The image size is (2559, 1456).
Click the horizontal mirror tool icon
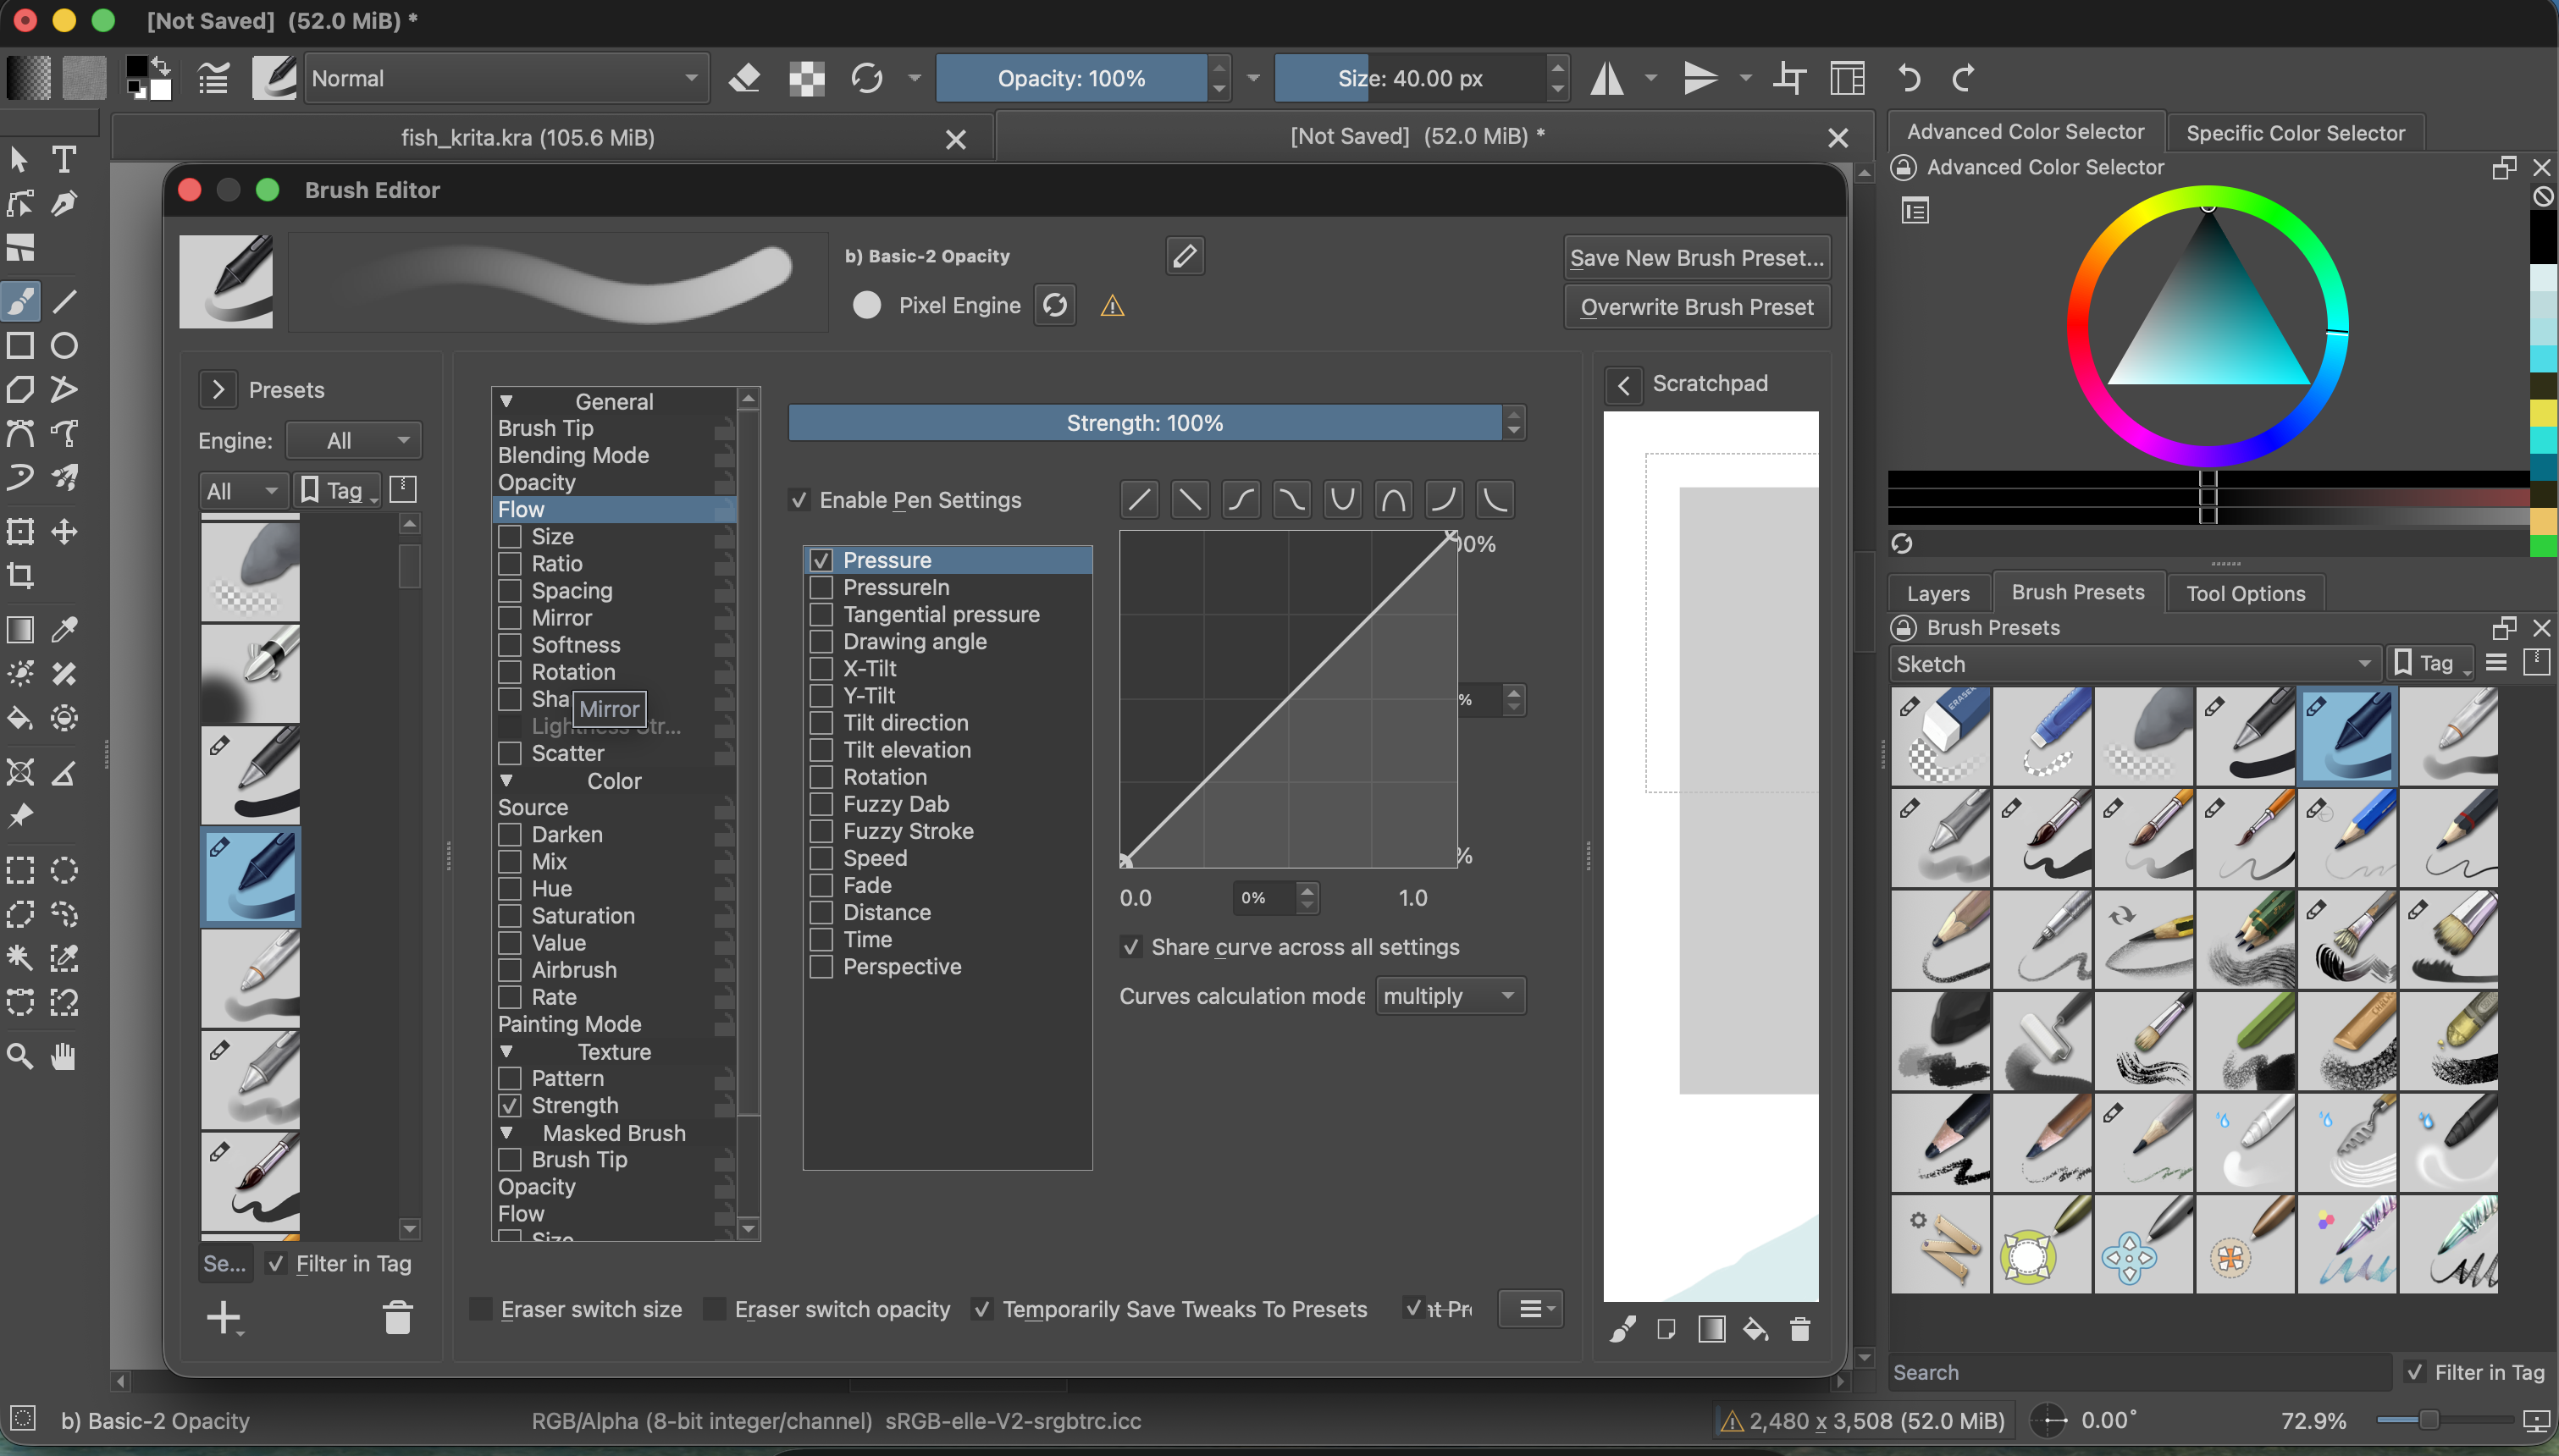[x=1607, y=78]
